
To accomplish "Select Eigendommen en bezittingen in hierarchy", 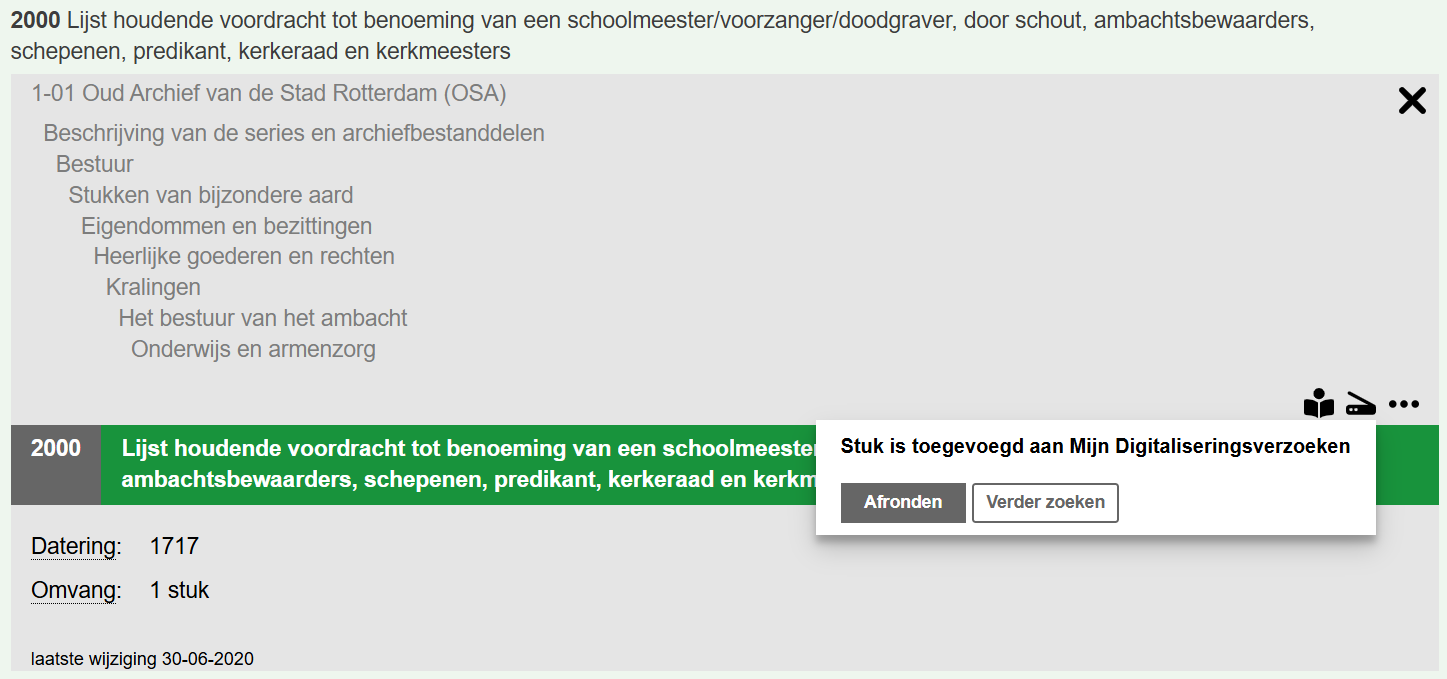I will coord(227,226).
